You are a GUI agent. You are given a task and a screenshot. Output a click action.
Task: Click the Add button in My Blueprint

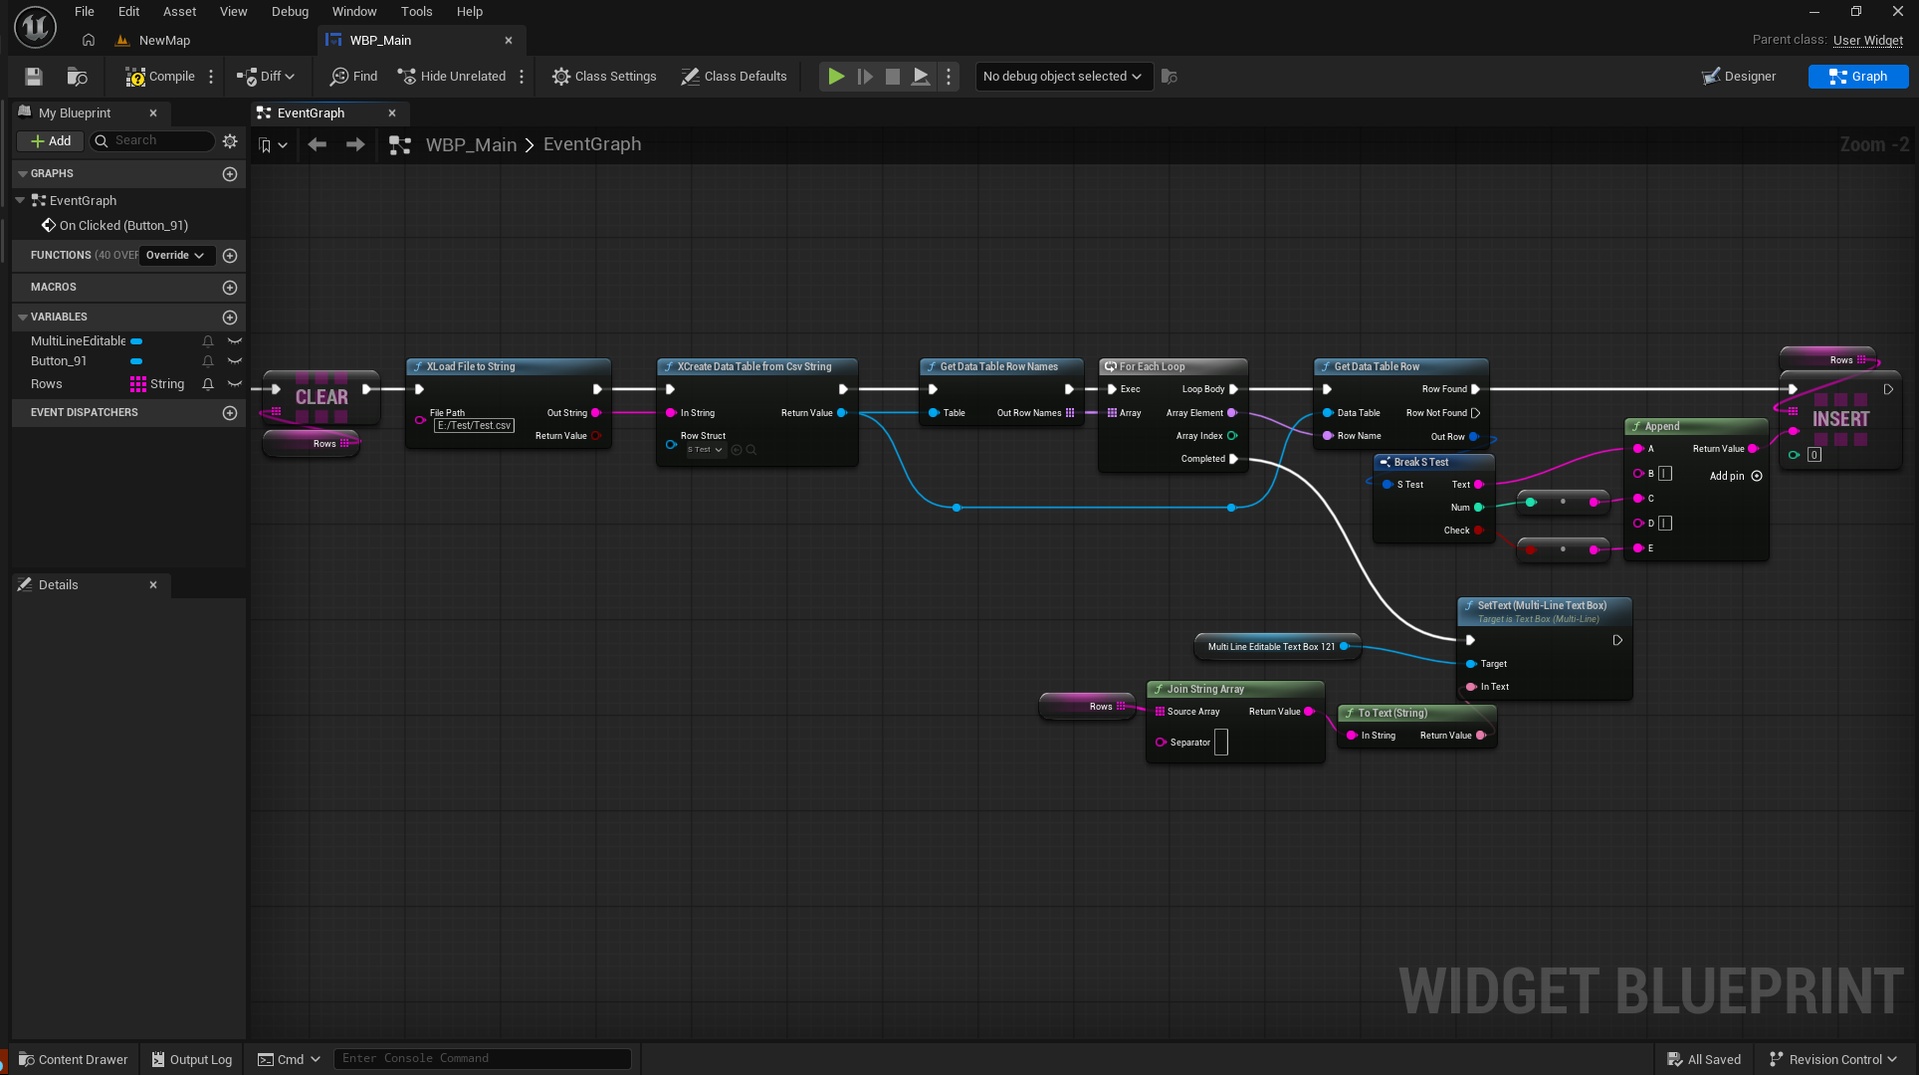coord(51,141)
